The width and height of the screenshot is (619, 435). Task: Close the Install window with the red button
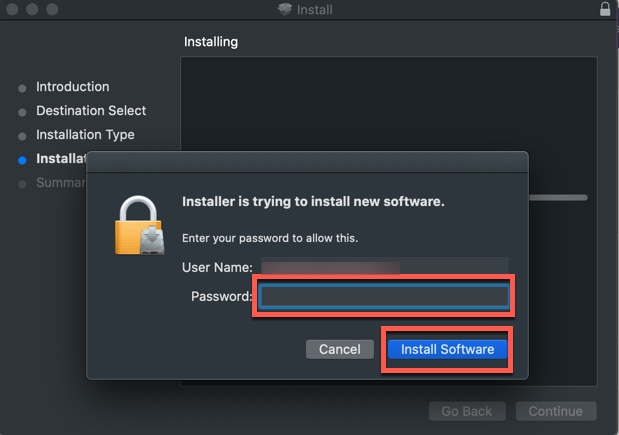coord(11,9)
